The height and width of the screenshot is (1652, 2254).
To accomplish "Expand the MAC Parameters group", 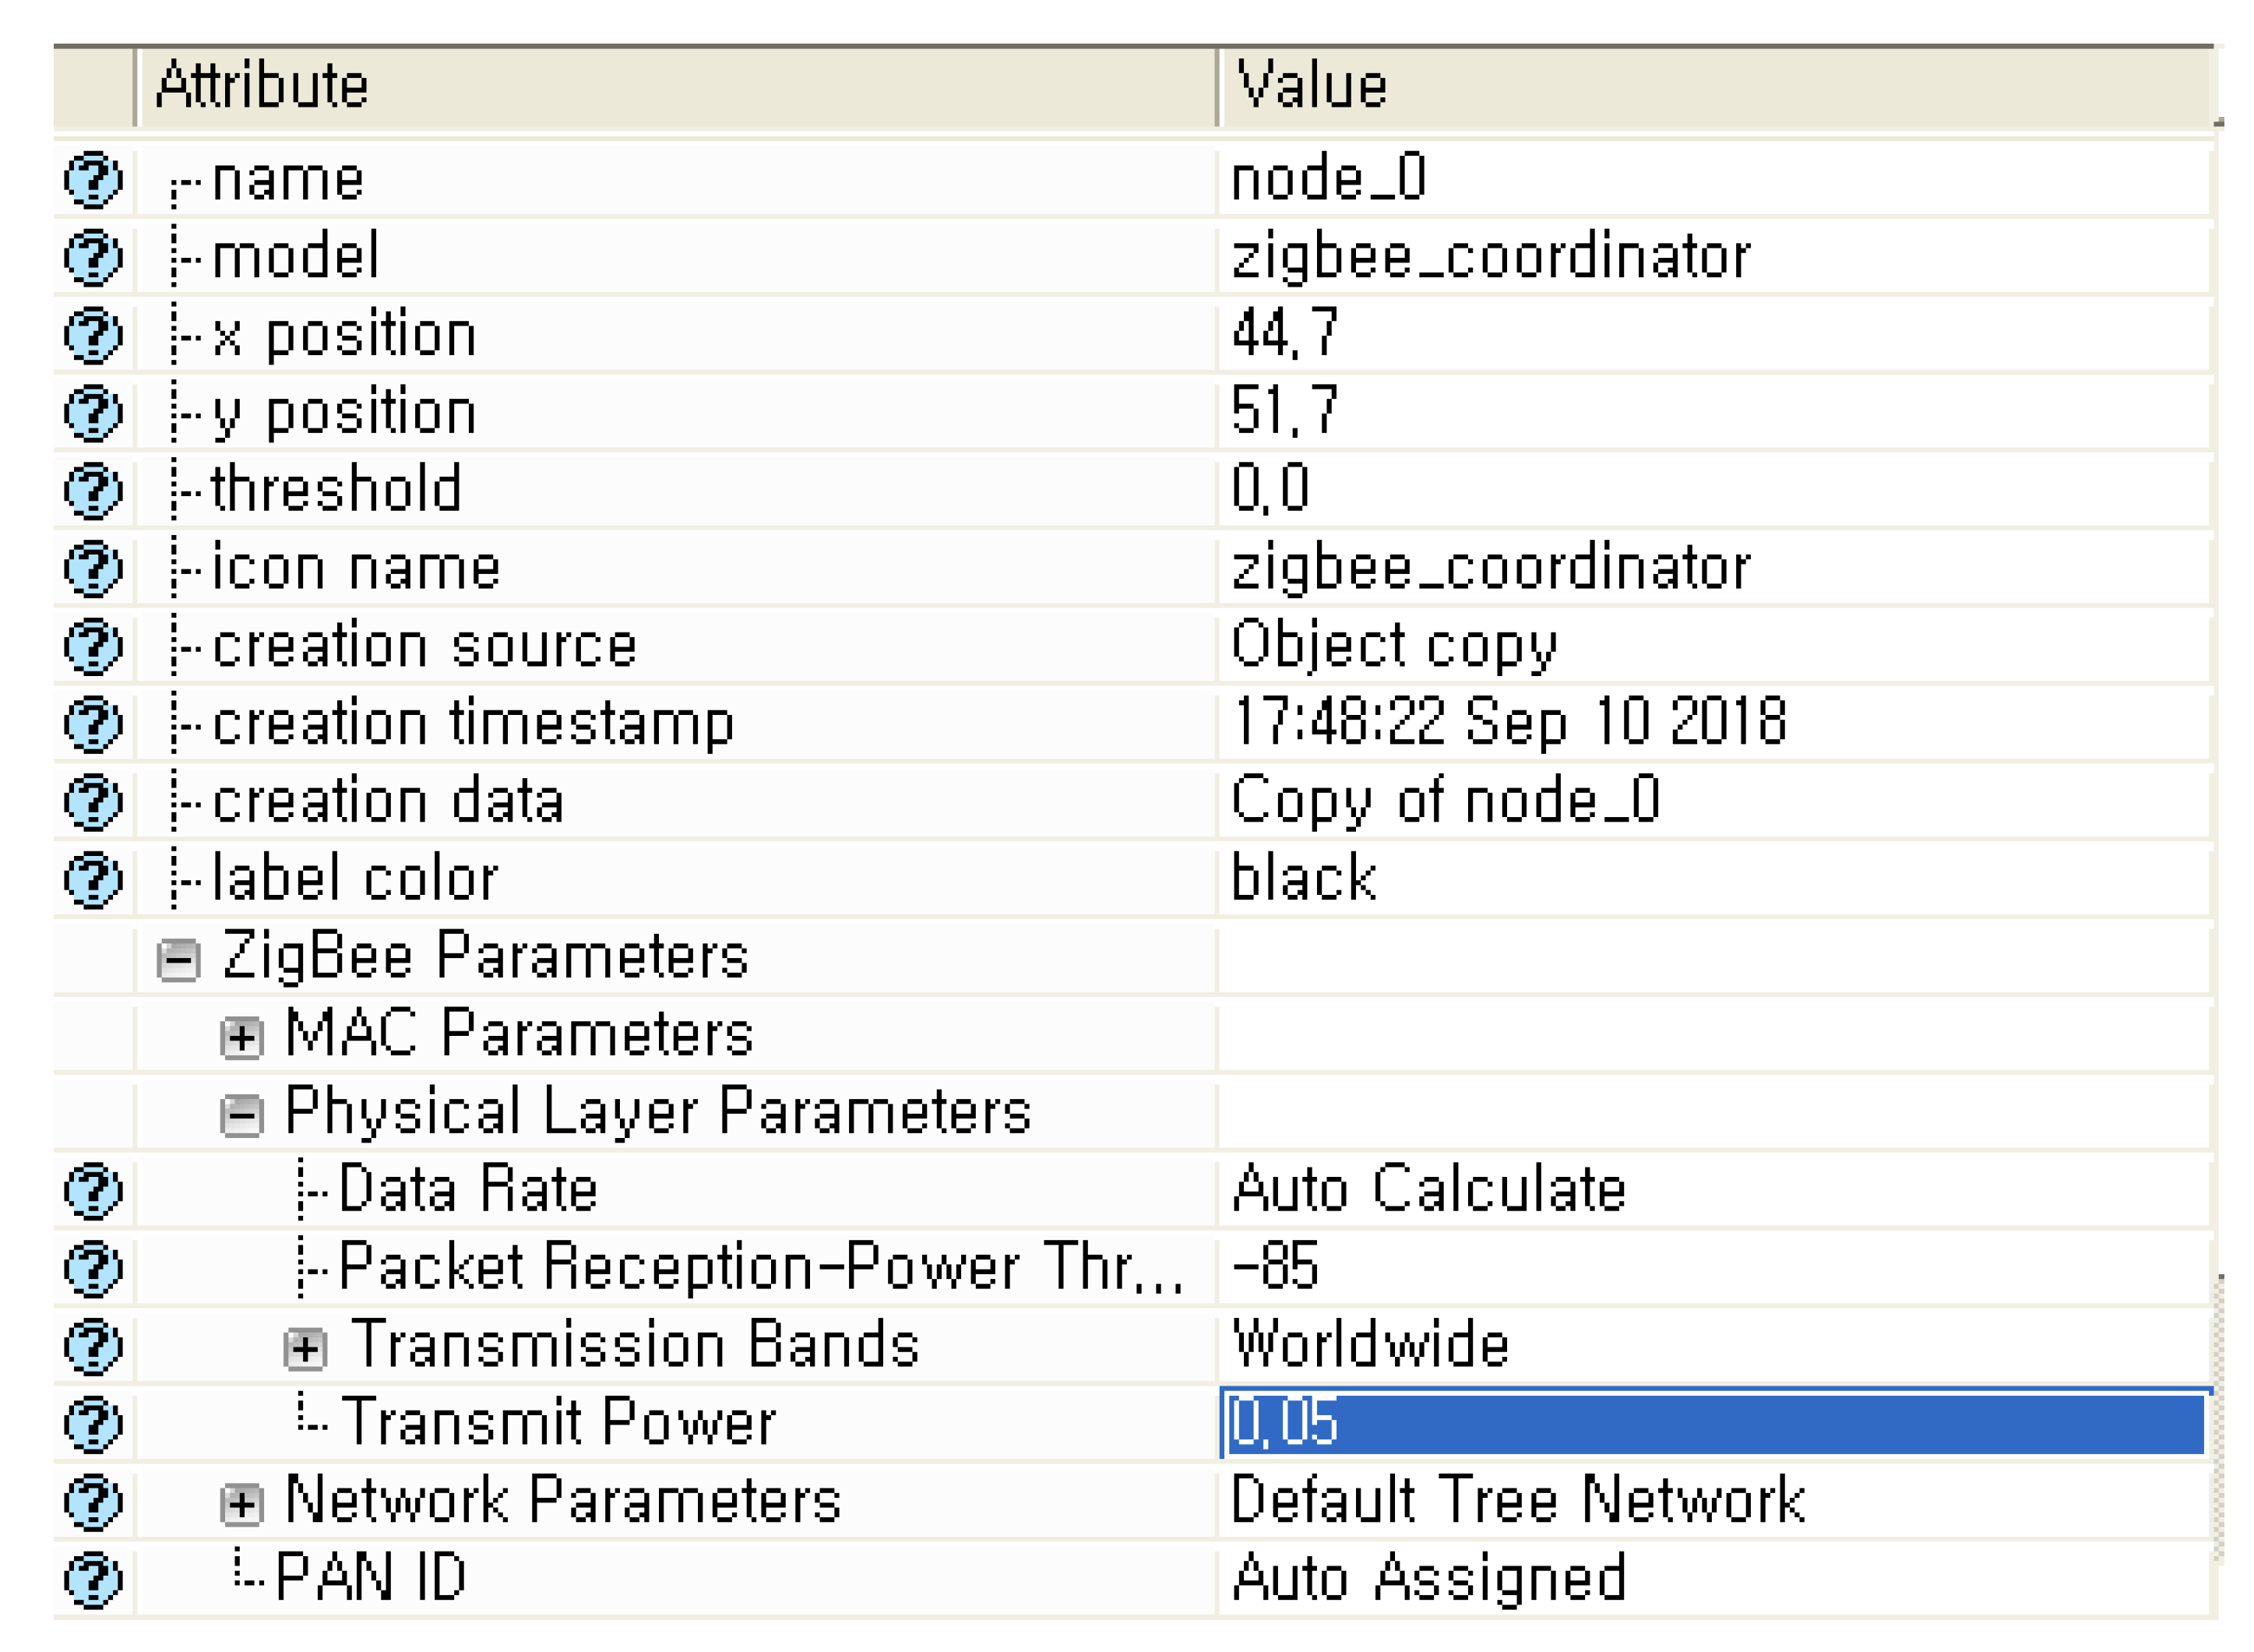I will pyautogui.click(x=241, y=1038).
